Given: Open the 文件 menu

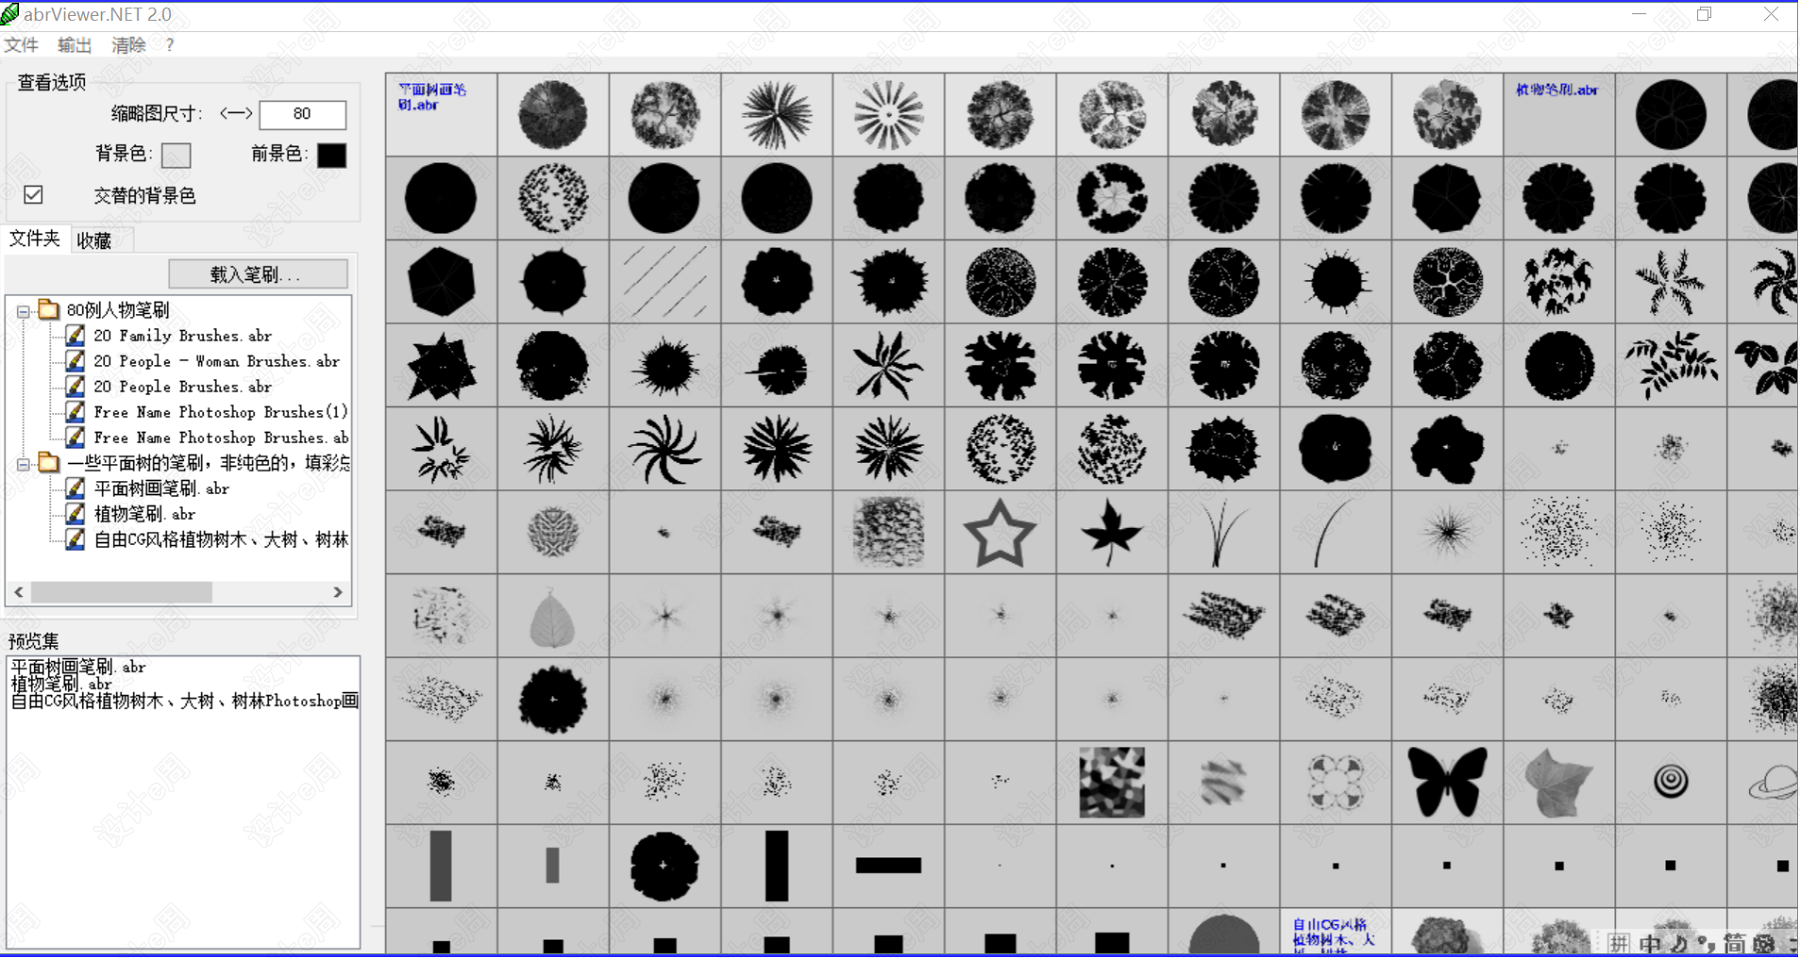Looking at the screenshot, I should pos(21,45).
